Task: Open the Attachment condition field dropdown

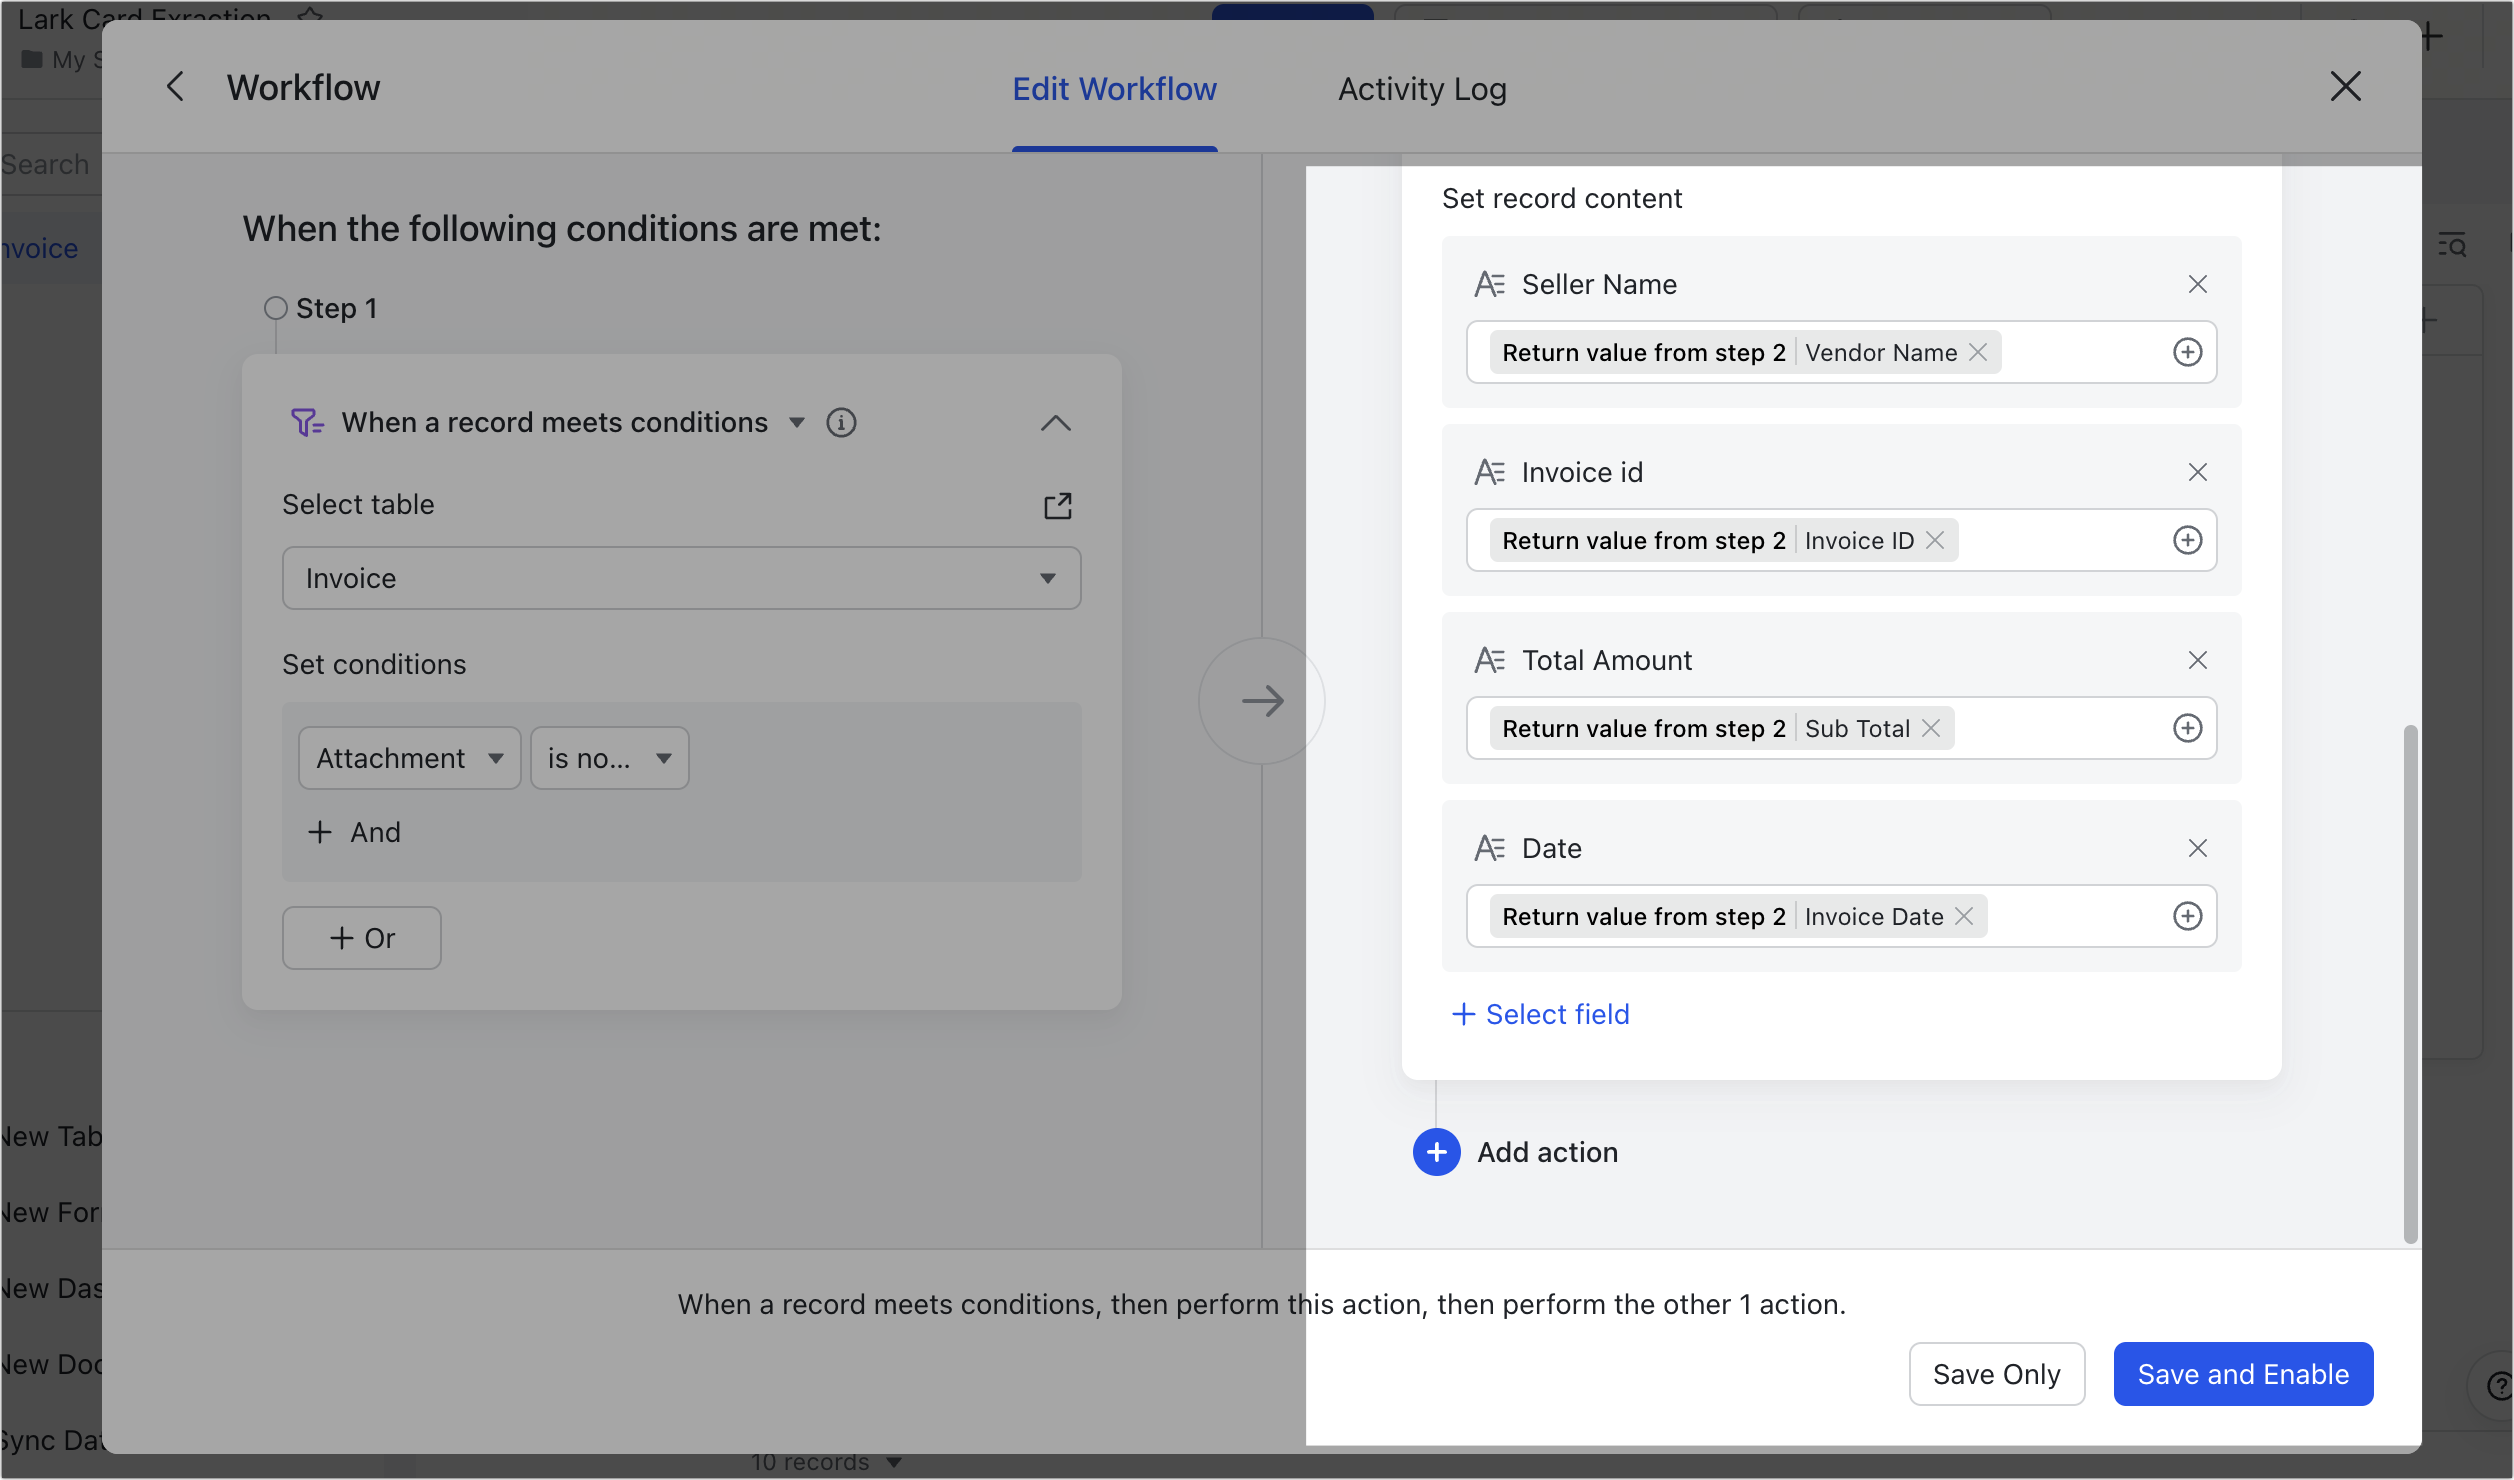Action: coord(409,758)
